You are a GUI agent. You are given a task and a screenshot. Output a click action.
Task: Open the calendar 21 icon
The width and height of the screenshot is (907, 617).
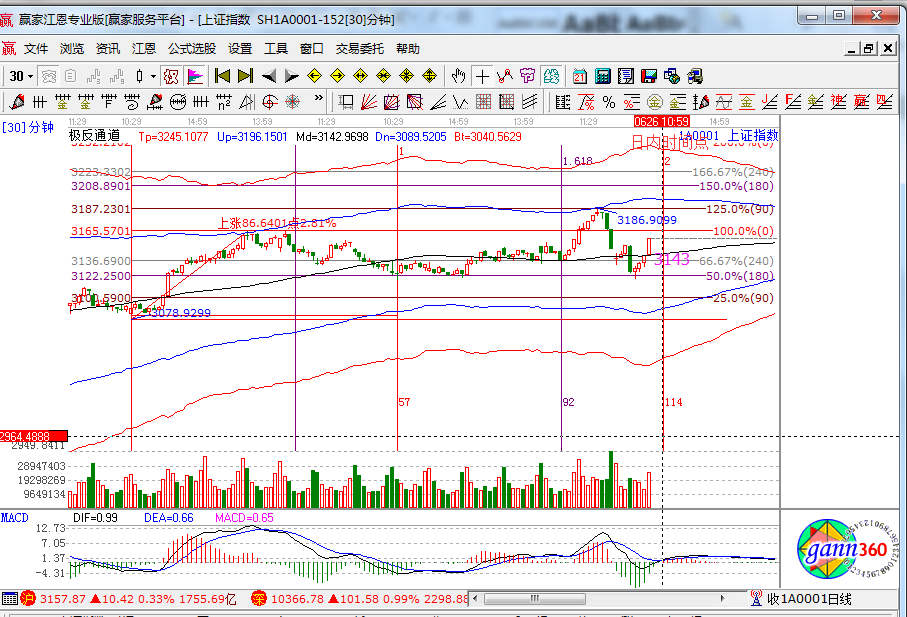(580, 76)
